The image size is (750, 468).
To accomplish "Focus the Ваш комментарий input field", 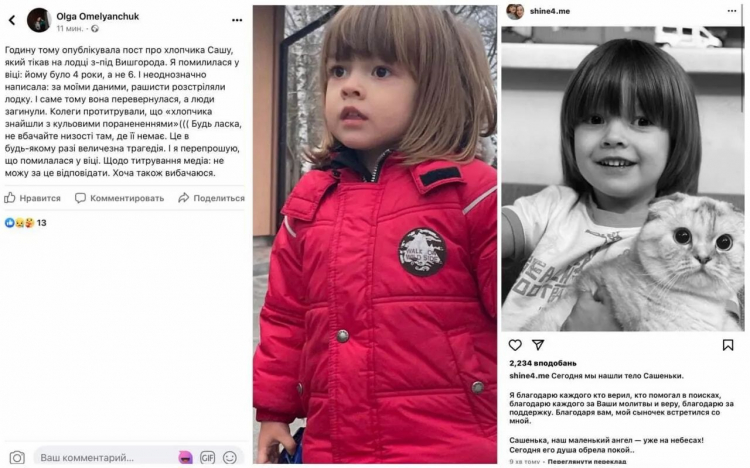I will coord(103,457).
